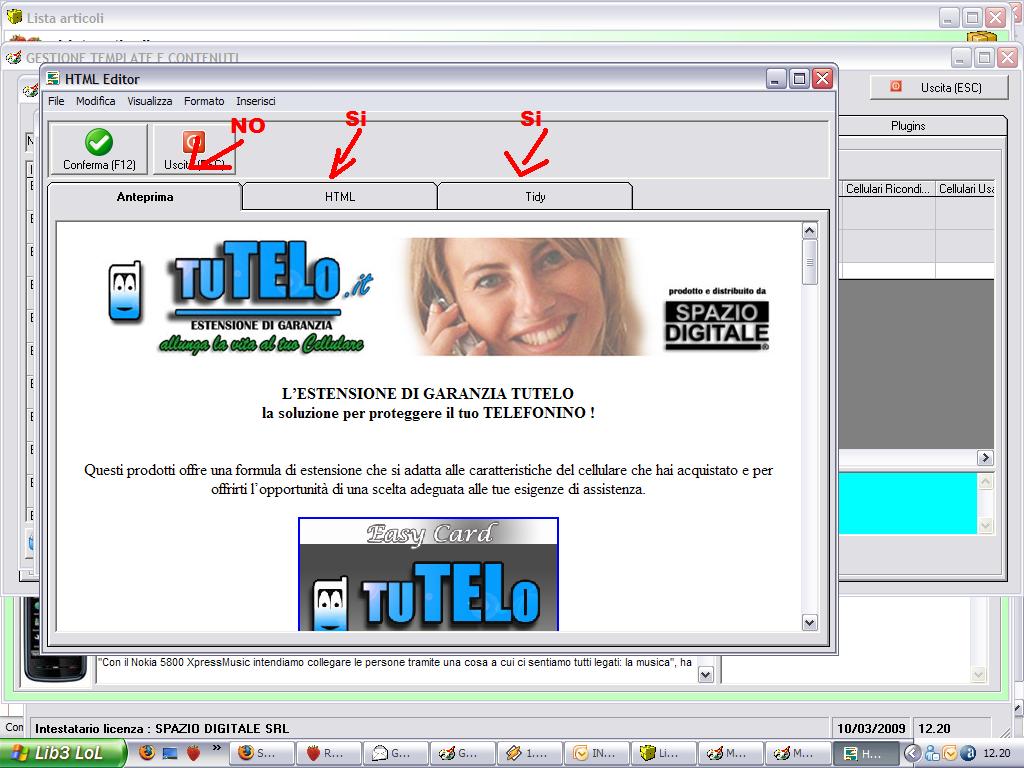Screen dimensions: 1024x768
Task: Click the Cellulari Usa column header
Action: pos(965,189)
